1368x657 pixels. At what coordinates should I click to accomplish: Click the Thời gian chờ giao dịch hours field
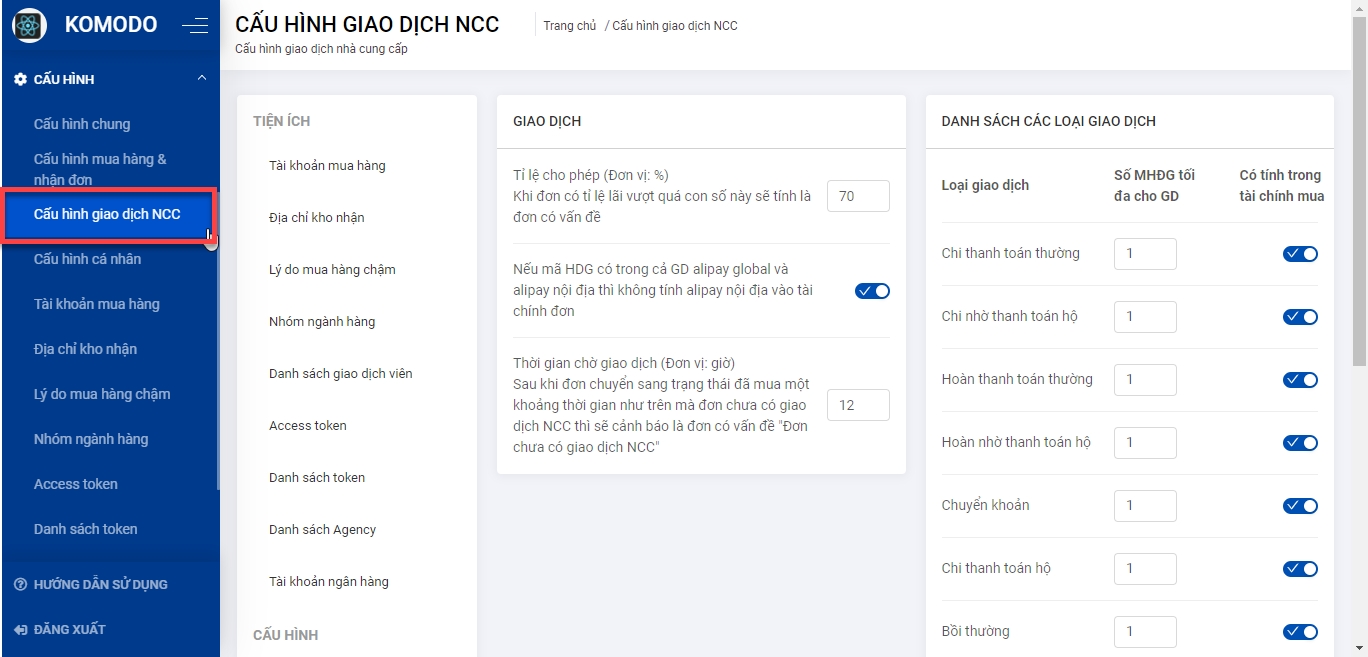pos(858,405)
